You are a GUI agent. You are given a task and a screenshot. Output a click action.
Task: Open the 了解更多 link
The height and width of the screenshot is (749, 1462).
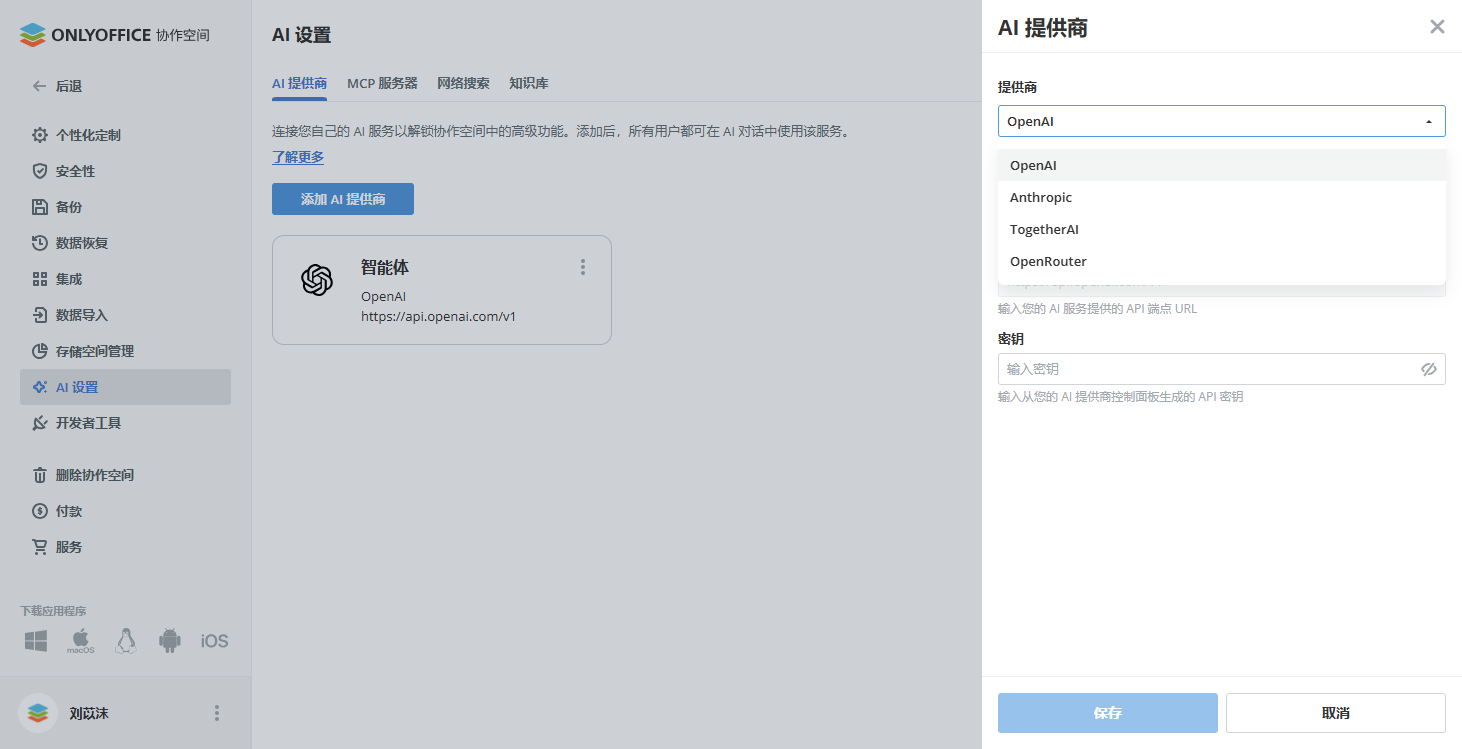297,156
